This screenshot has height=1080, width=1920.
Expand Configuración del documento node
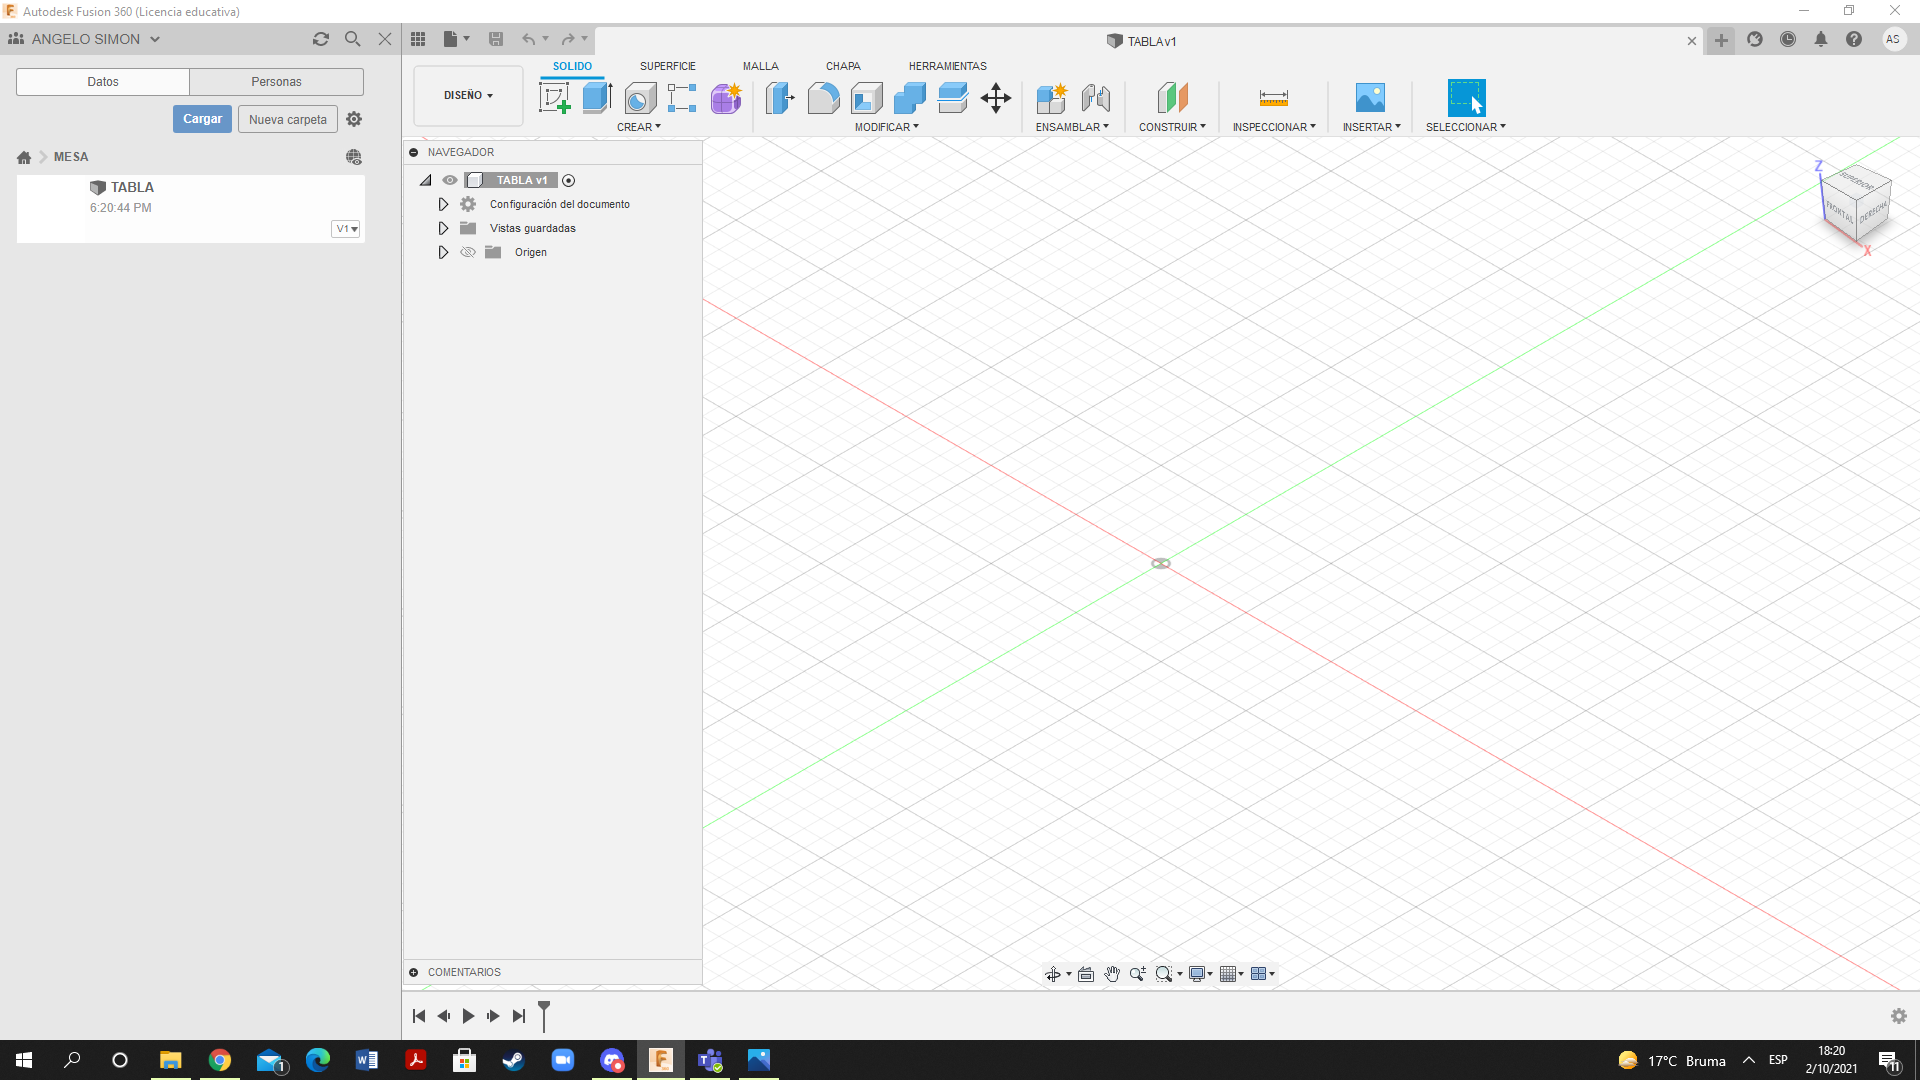[443, 204]
